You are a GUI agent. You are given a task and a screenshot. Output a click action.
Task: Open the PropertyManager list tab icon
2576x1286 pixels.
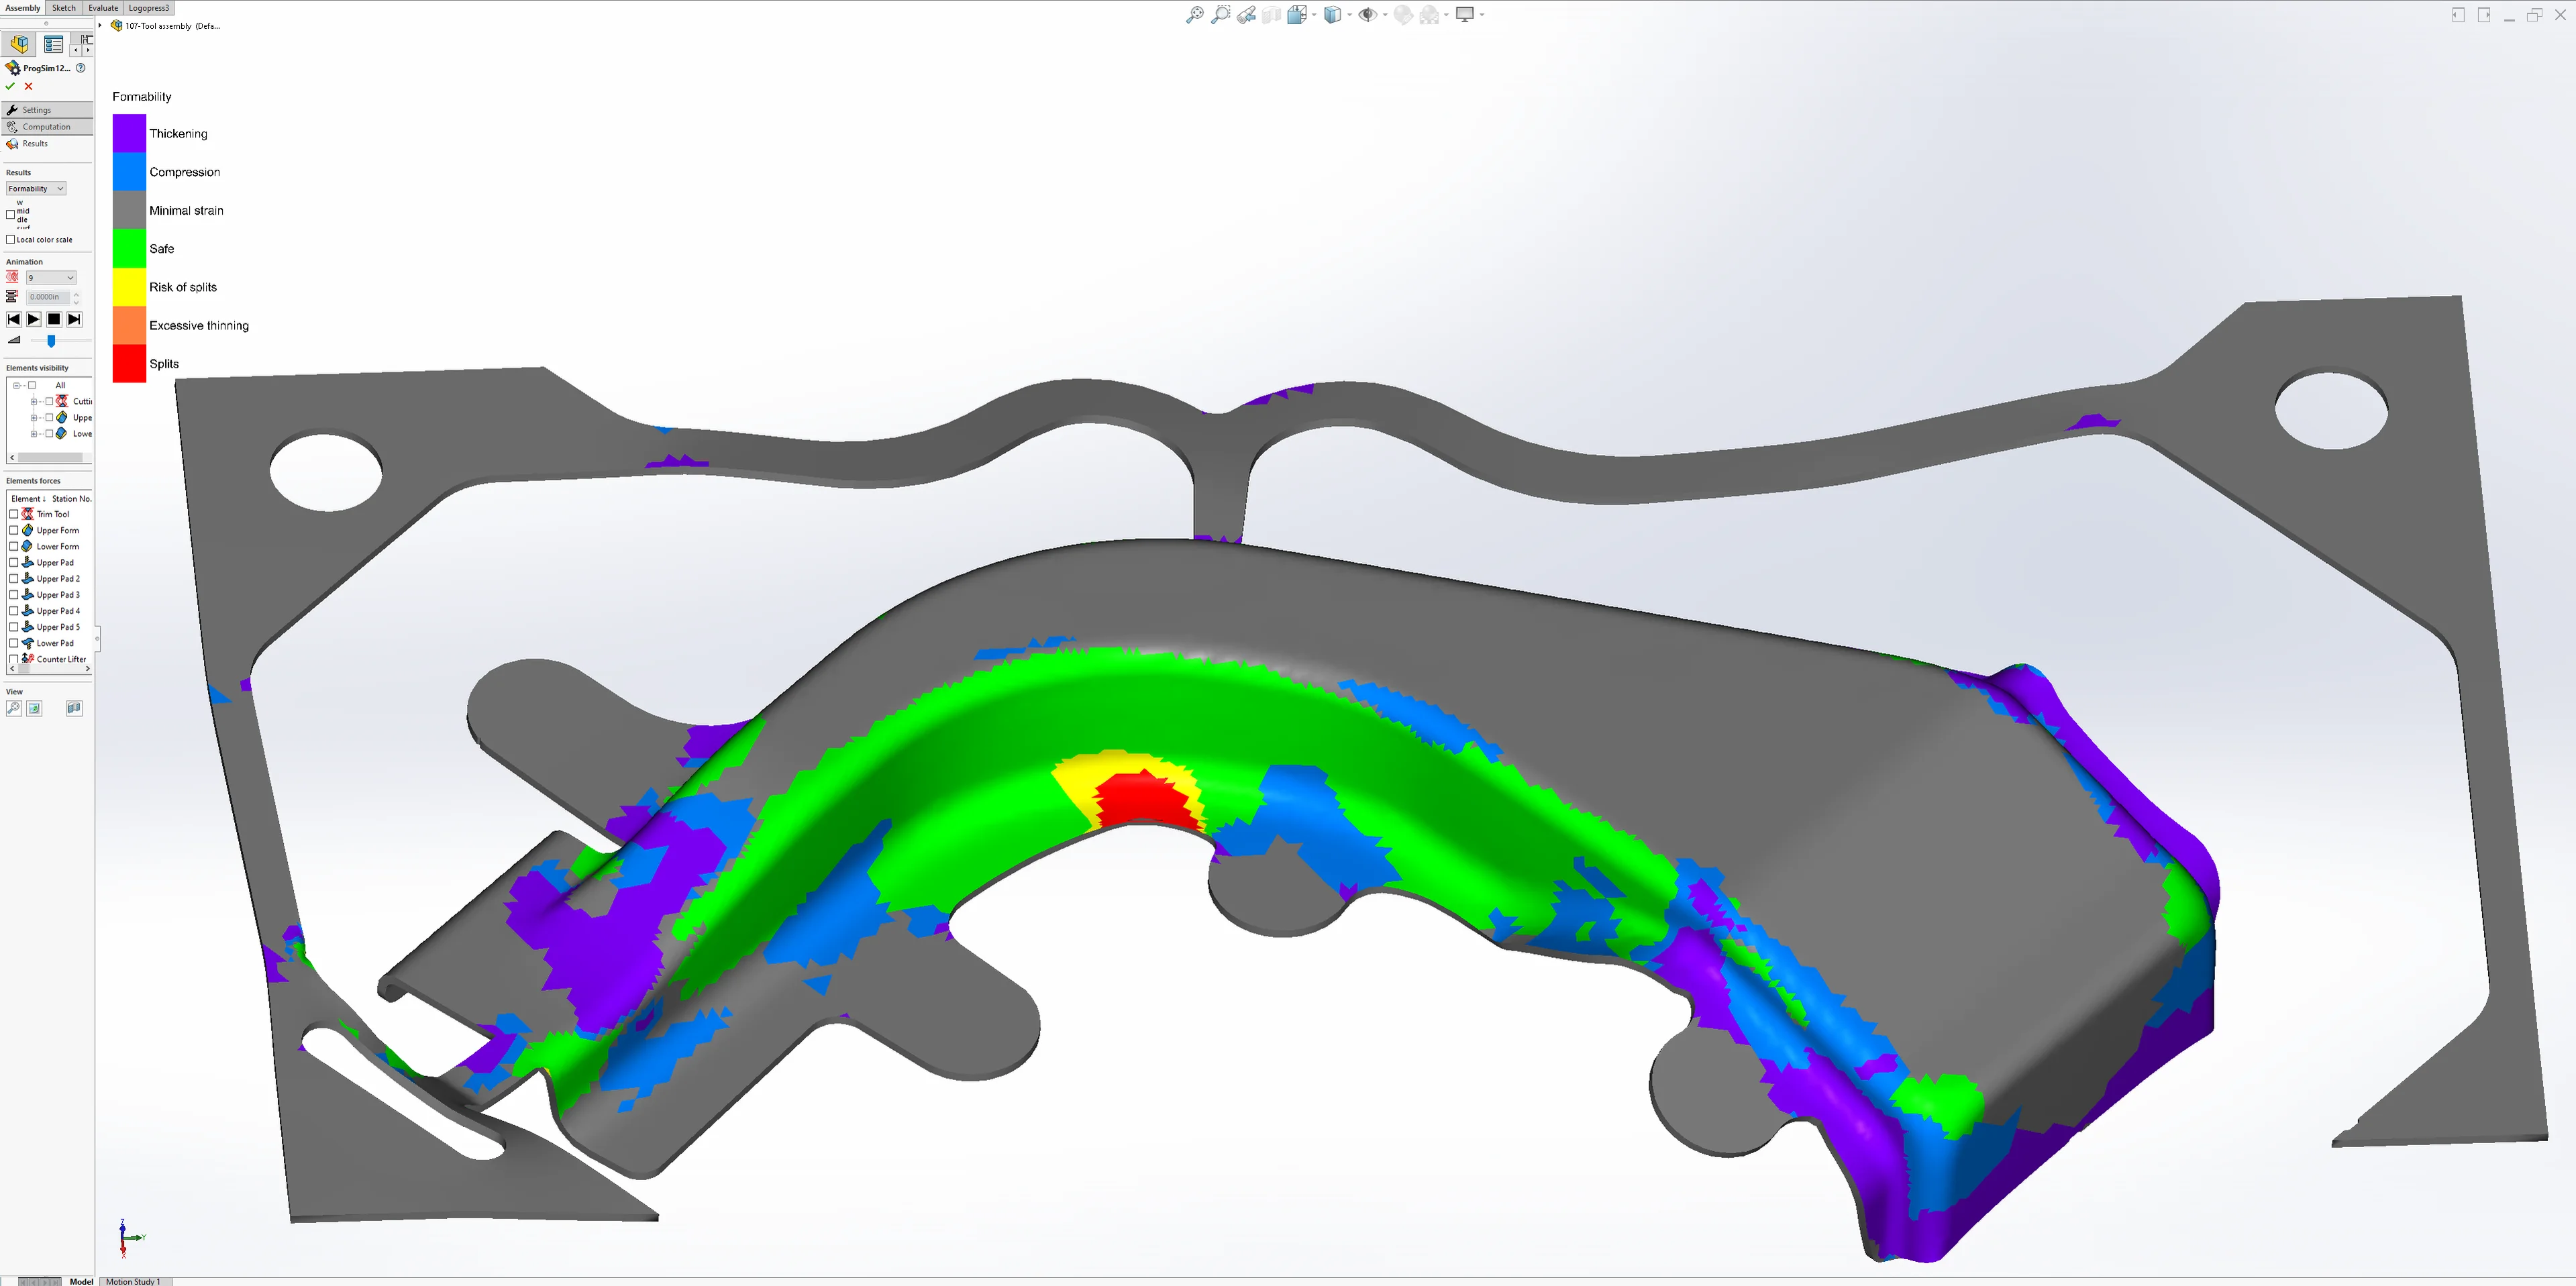click(53, 44)
